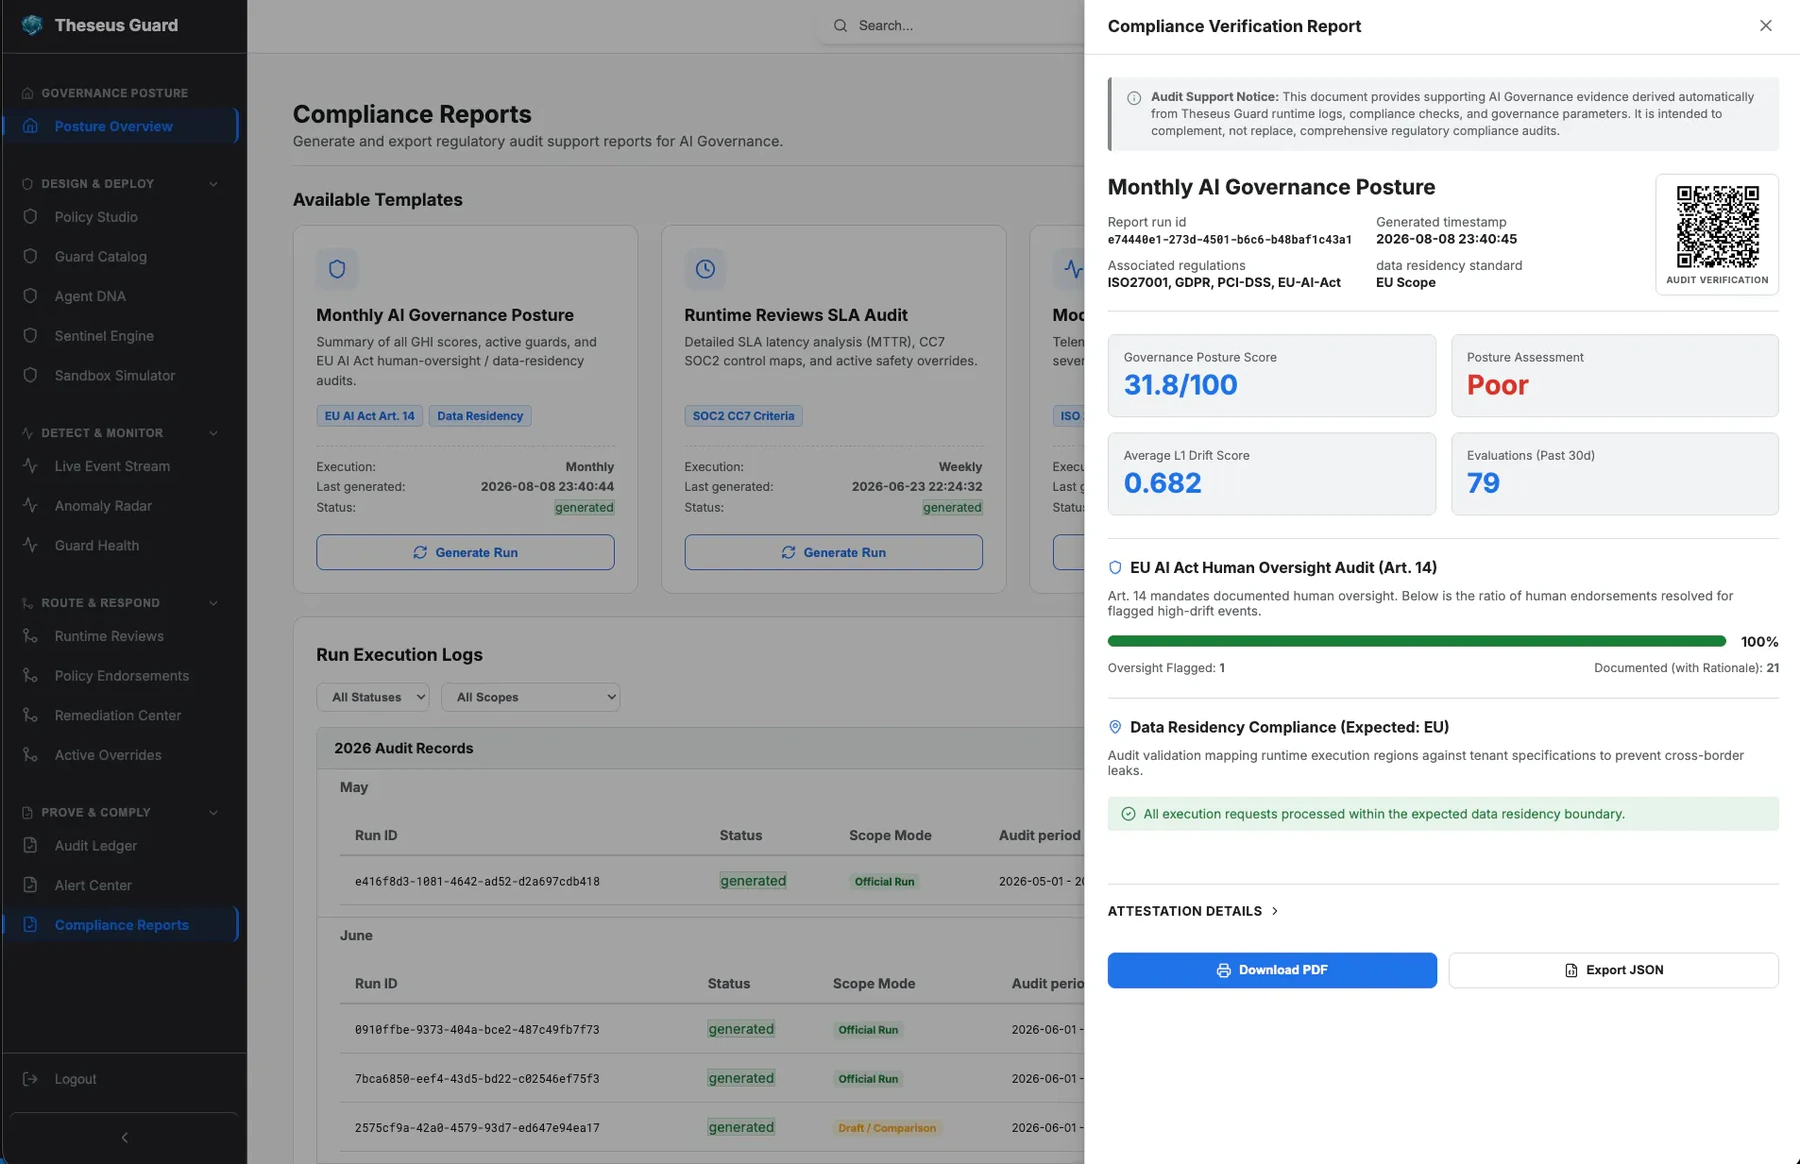This screenshot has width=1800, height=1164.
Task: Click the Audit Support Notice info icon
Action: (1134, 98)
